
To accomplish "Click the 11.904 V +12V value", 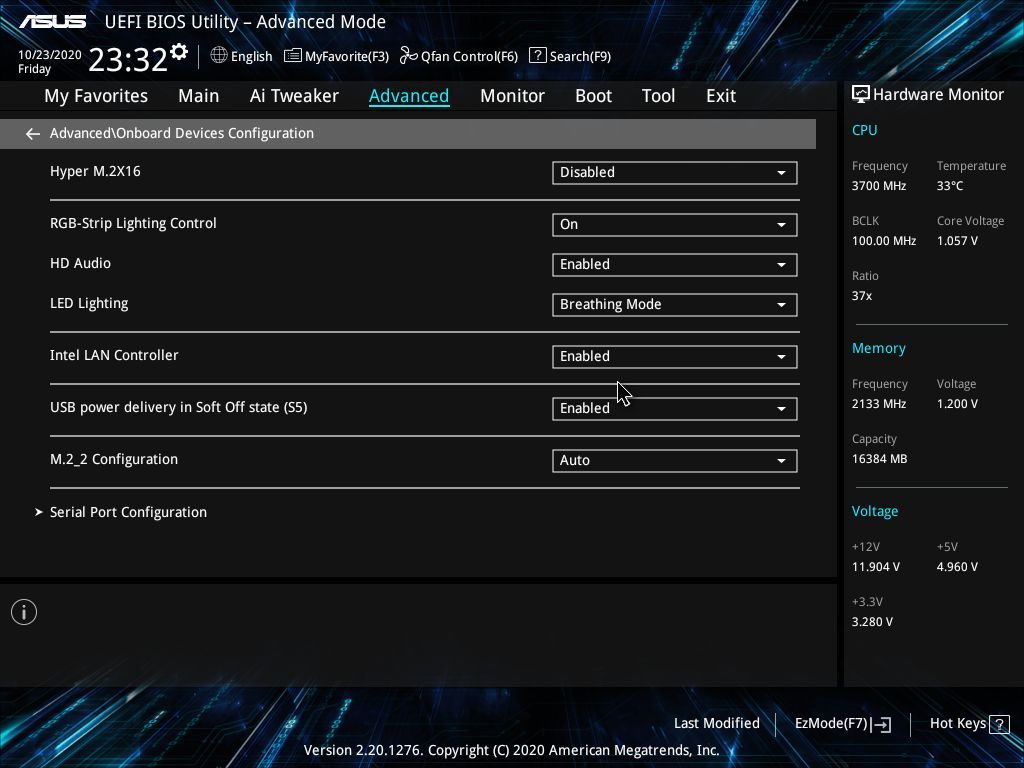I will coord(875,567).
